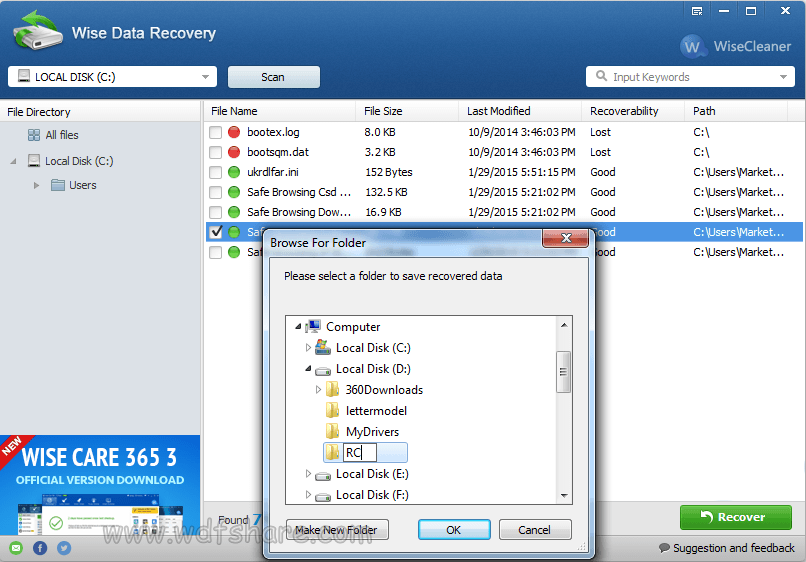Click the MyDrivers folder icon

[332, 431]
